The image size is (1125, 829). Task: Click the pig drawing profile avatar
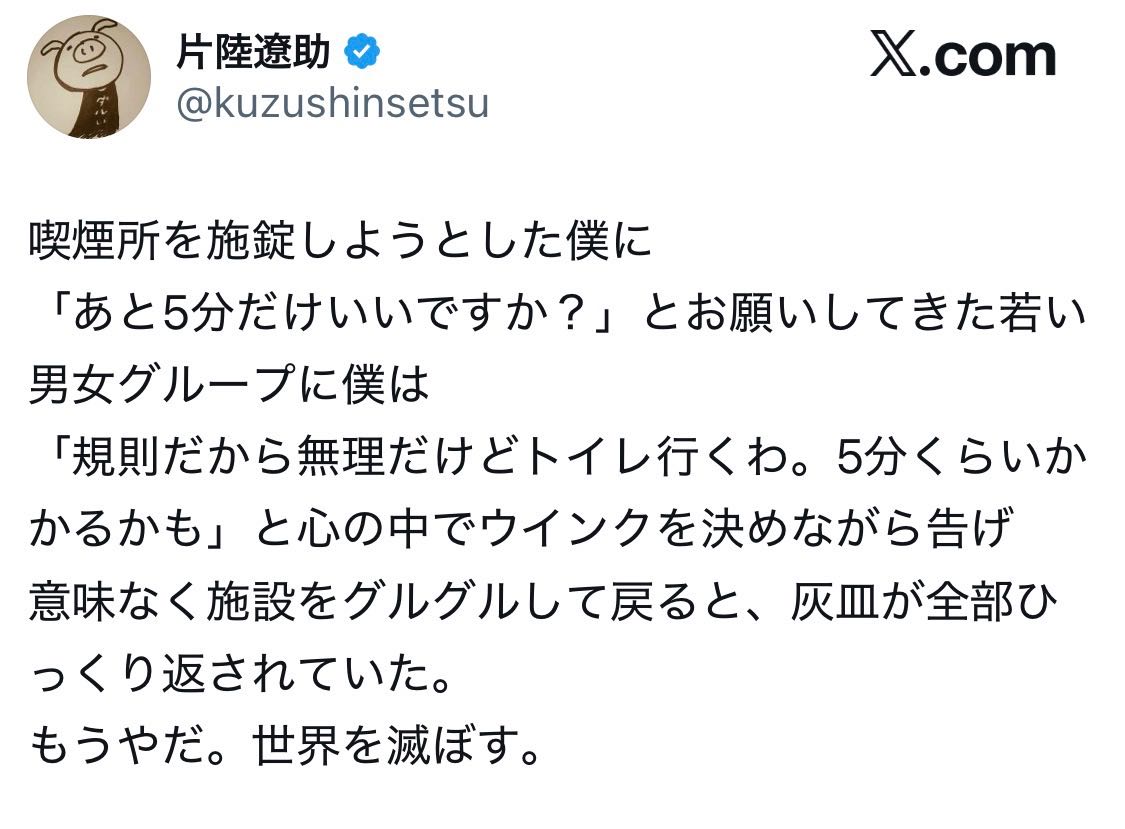pos(88,76)
